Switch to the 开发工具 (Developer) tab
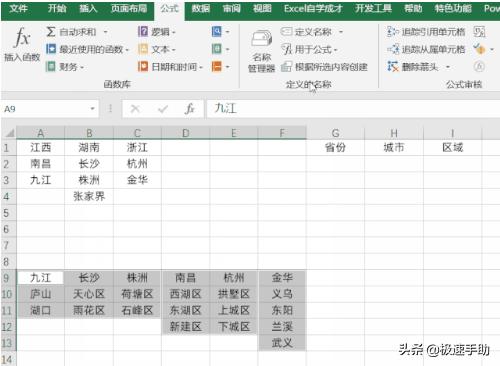Screen dimensions: 500x366 tap(373, 8)
